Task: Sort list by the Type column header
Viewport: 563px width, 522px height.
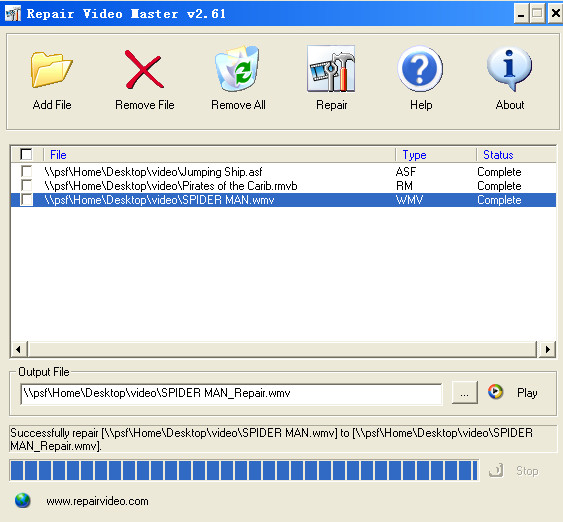Action: [x=414, y=155]
